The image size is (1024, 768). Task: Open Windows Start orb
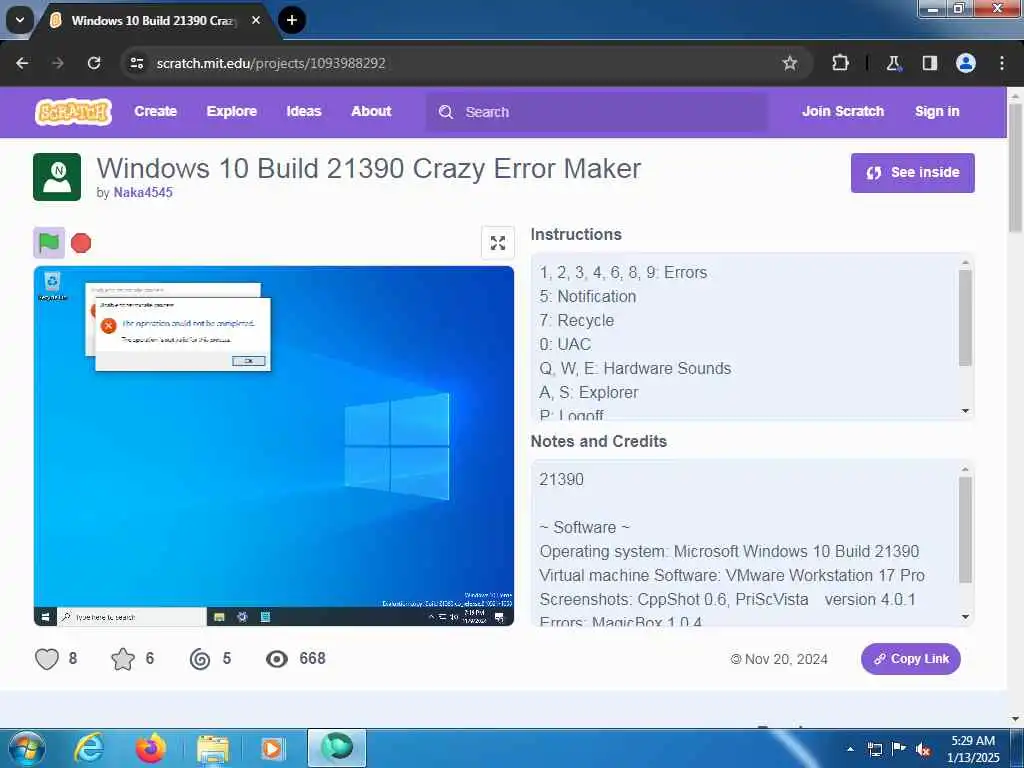(26, 748)
